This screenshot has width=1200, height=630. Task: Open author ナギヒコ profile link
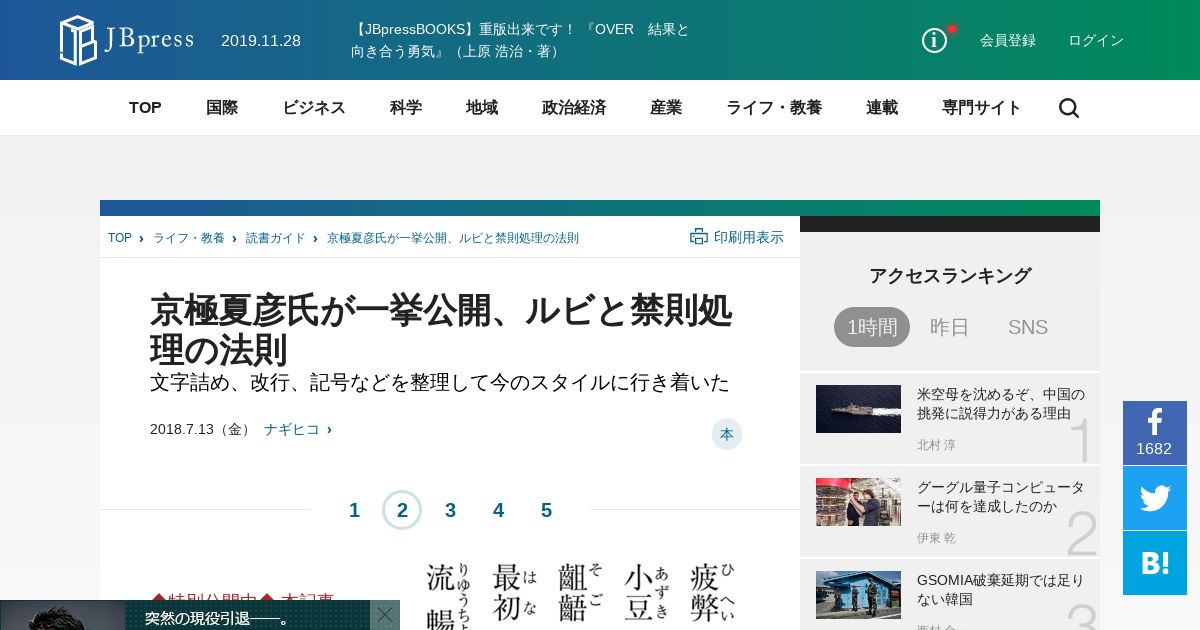pos(292,429)
